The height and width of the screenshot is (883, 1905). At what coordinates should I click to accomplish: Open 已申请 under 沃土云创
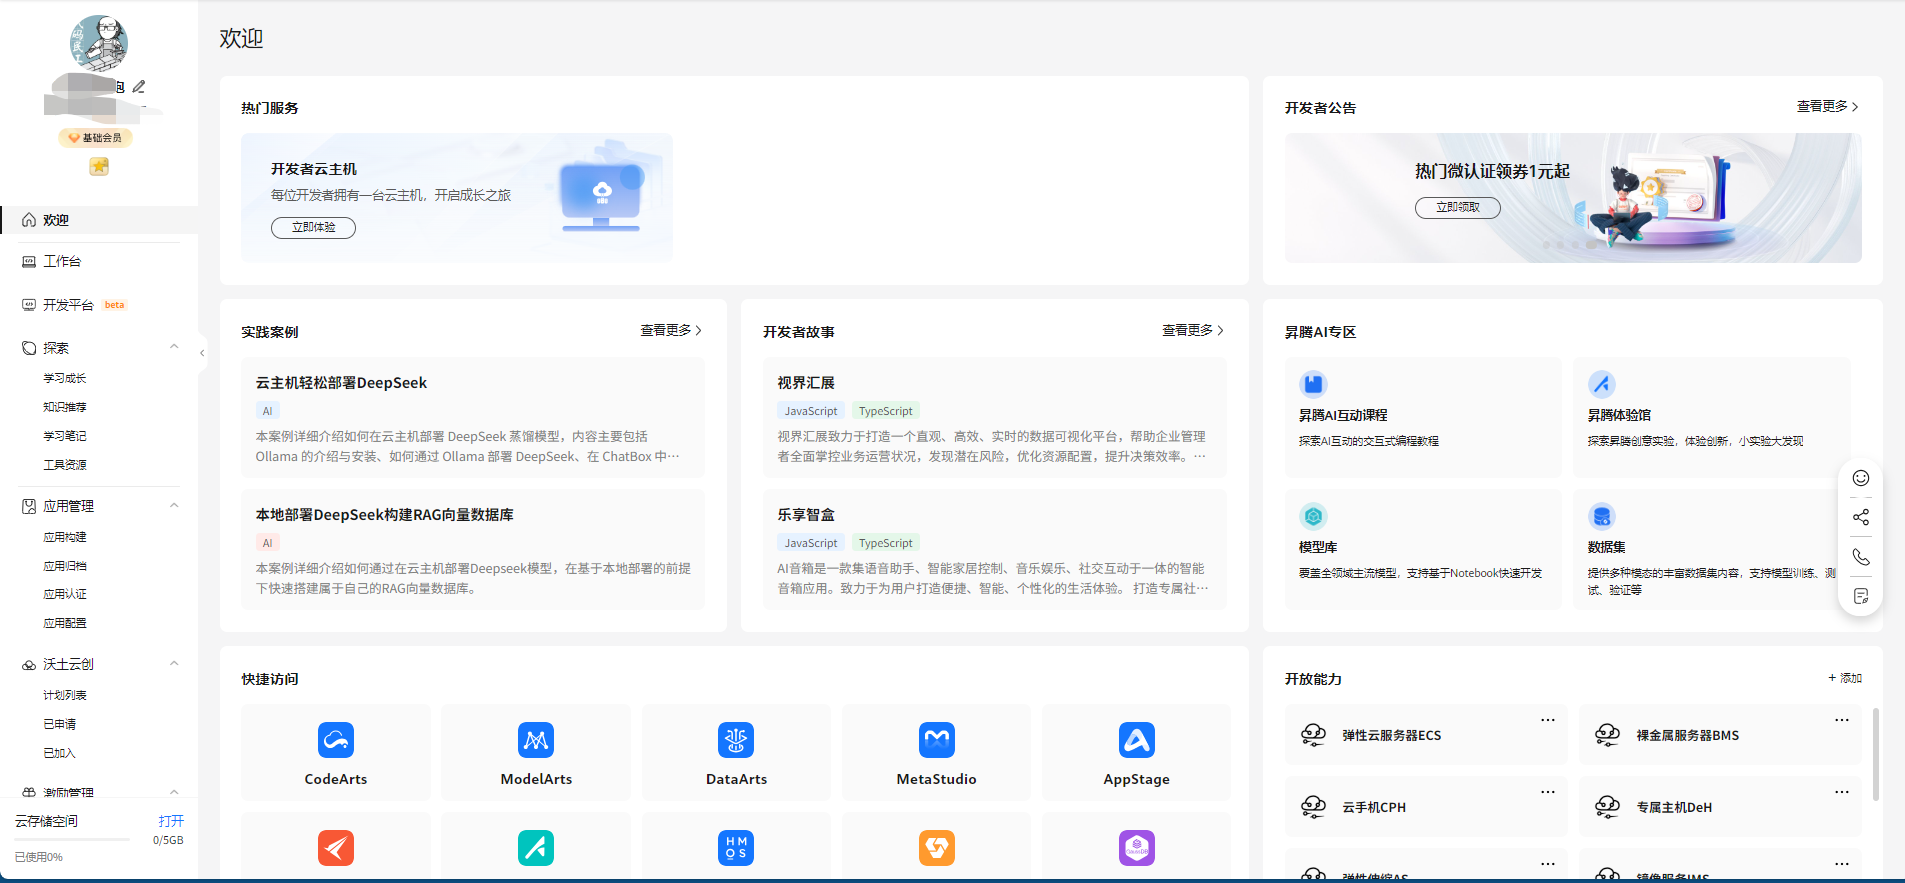(59, 724)
